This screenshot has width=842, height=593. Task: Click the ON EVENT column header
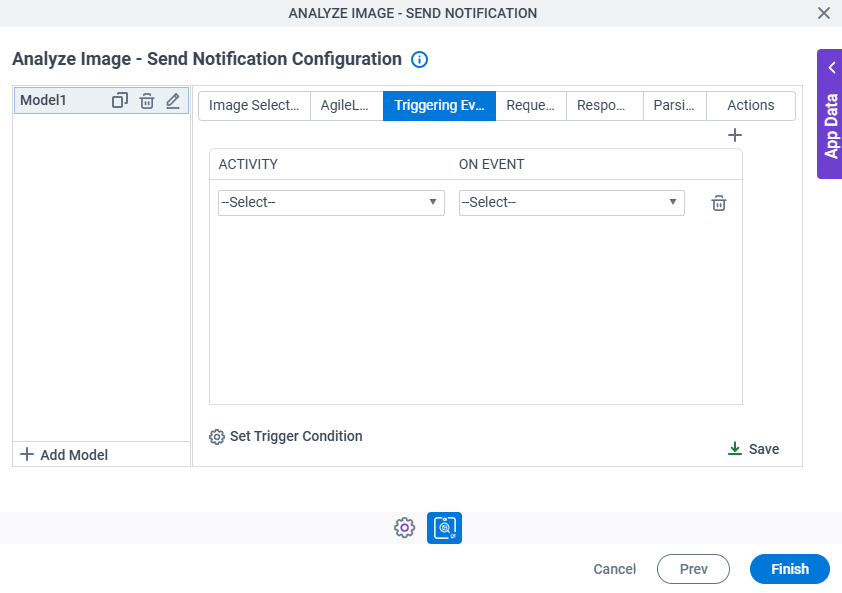[x=491, y=164]
